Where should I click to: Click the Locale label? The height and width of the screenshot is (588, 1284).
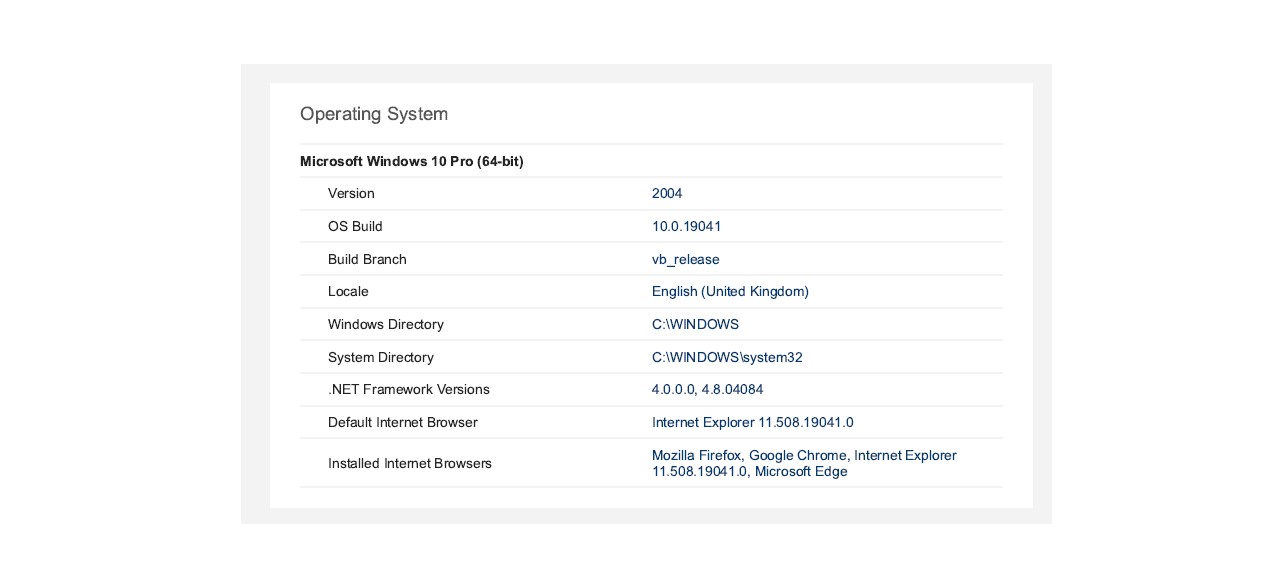point(348,291)
